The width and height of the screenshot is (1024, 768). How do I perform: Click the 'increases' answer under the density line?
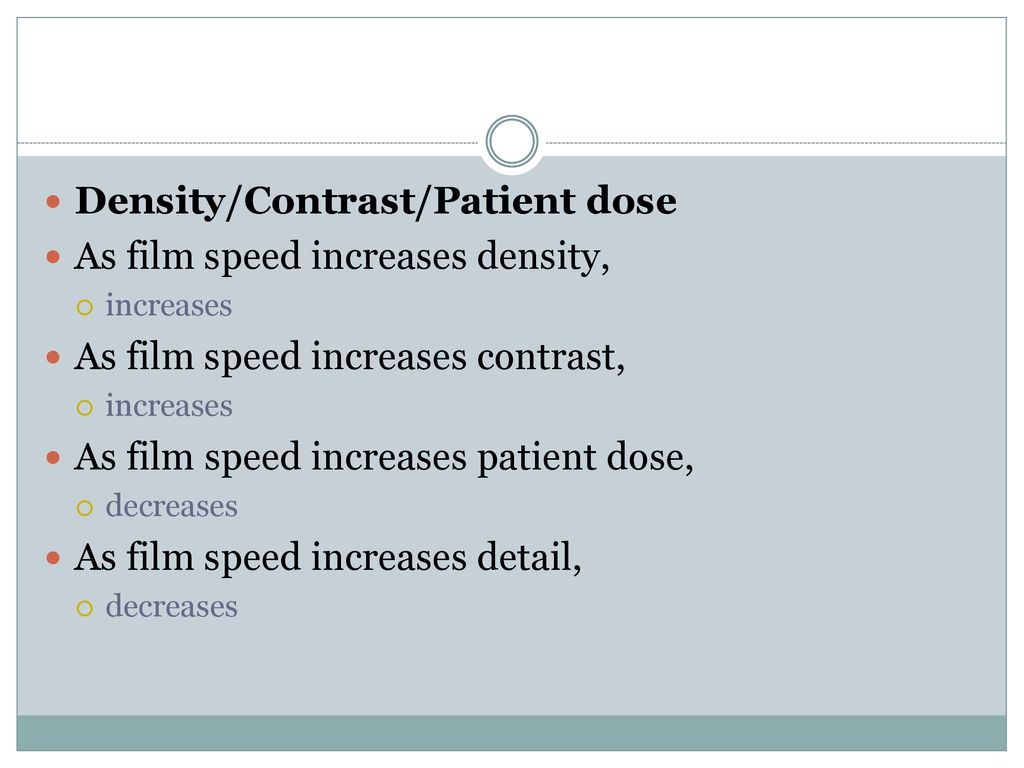(x=168, y=306)
